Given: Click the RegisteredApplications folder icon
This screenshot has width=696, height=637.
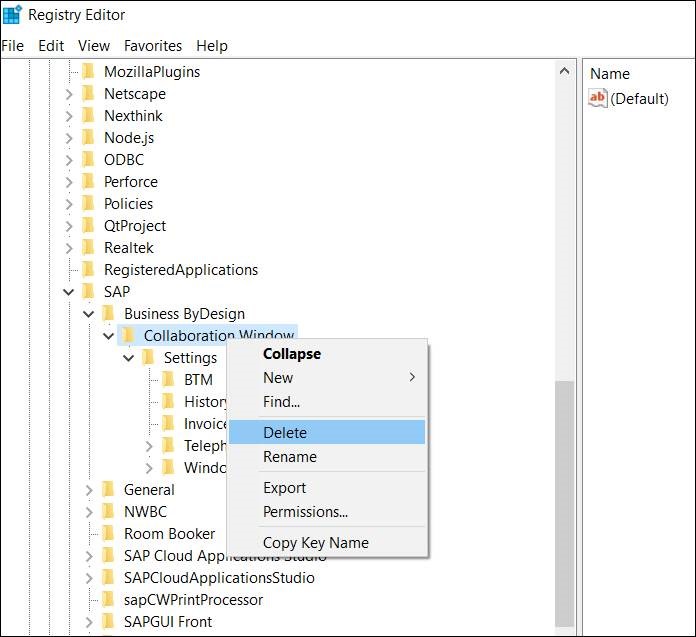Looking at the screenshot, I should click(89, 269).
